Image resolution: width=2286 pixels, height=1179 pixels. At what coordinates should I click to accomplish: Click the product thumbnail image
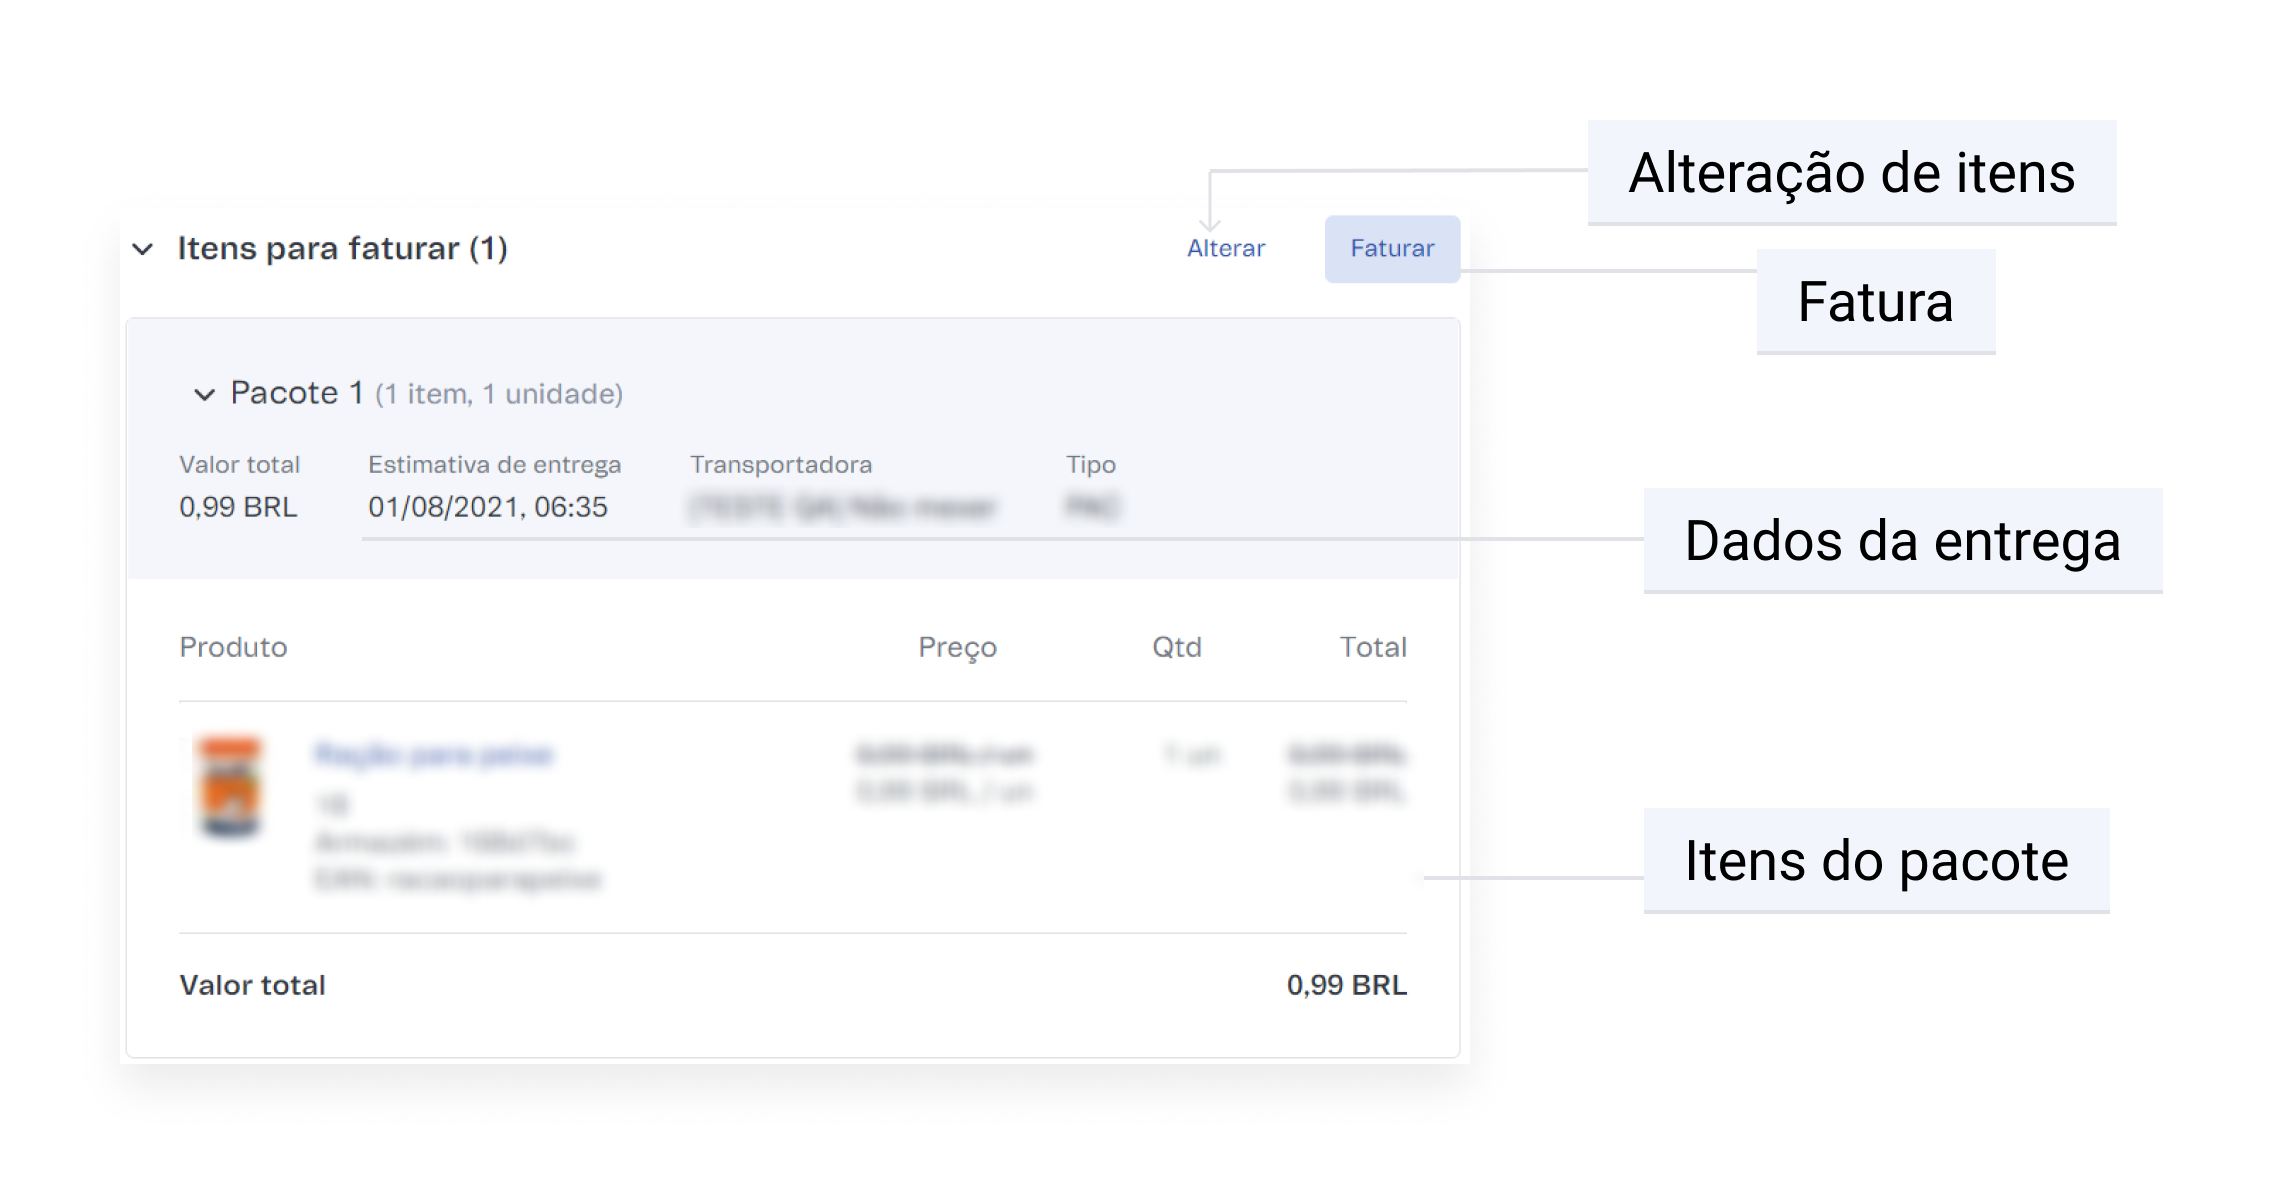(231, 788)
